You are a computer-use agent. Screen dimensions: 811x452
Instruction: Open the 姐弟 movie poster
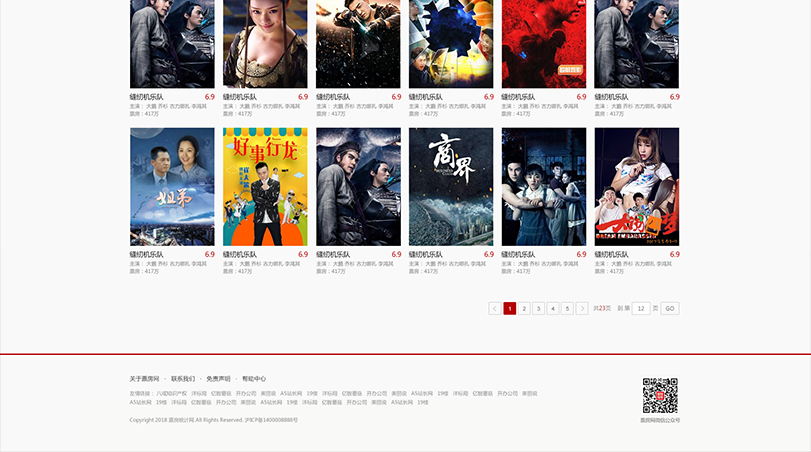[x=172, y=187]
